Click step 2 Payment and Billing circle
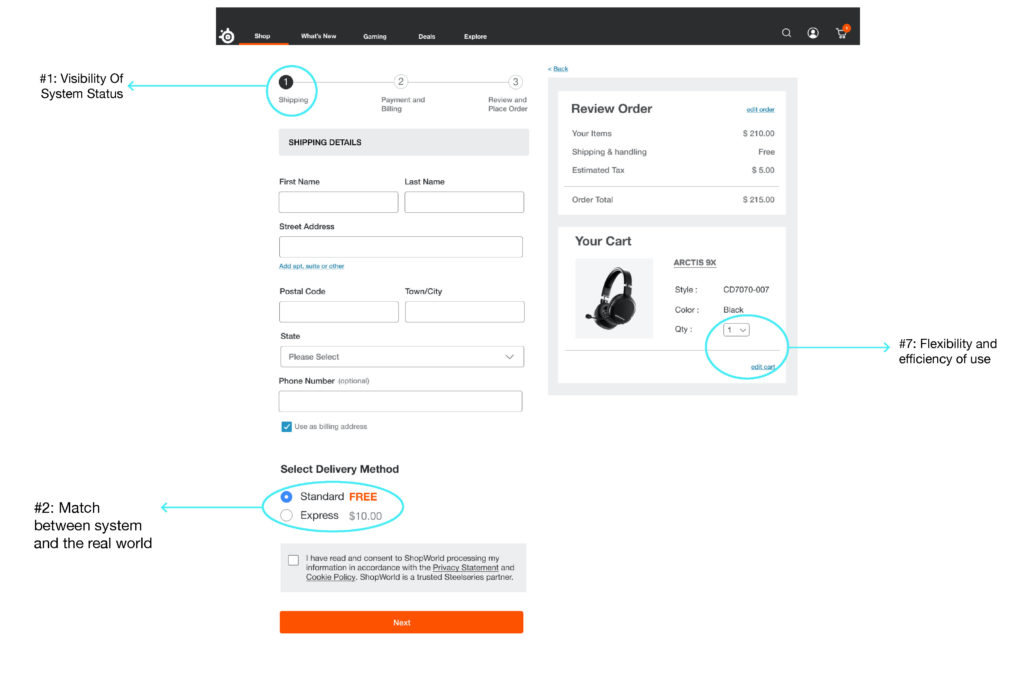 401,82
